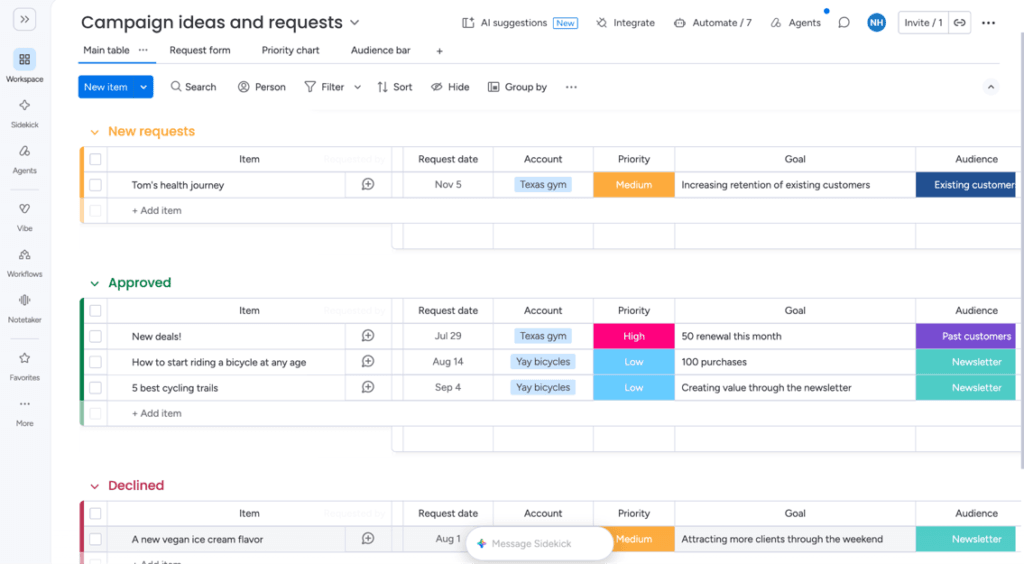Open Texas gym account tag for New deals!
The height and width of the screenshot is (564, 1024).
tap(543, 336)
